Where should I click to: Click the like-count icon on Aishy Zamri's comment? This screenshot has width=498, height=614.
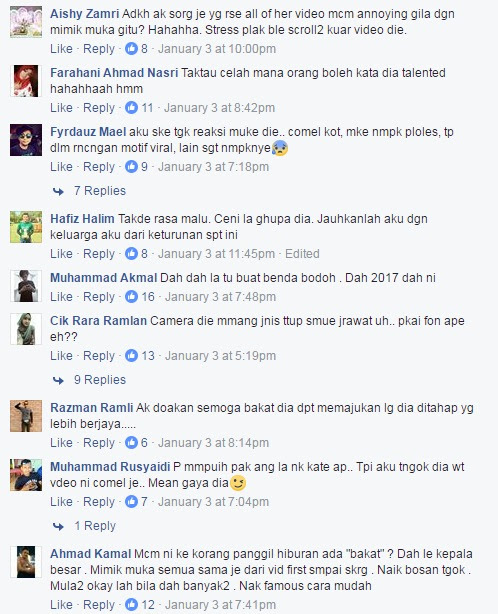tap(131, 49)
